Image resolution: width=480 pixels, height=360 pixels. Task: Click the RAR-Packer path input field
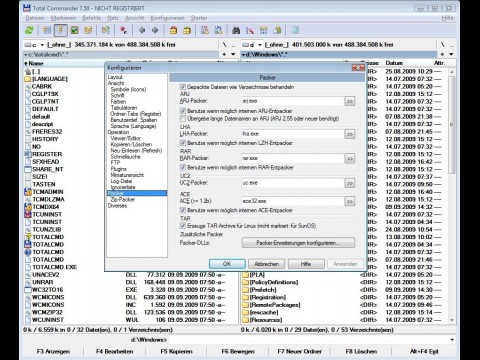[x=293, y=158]
